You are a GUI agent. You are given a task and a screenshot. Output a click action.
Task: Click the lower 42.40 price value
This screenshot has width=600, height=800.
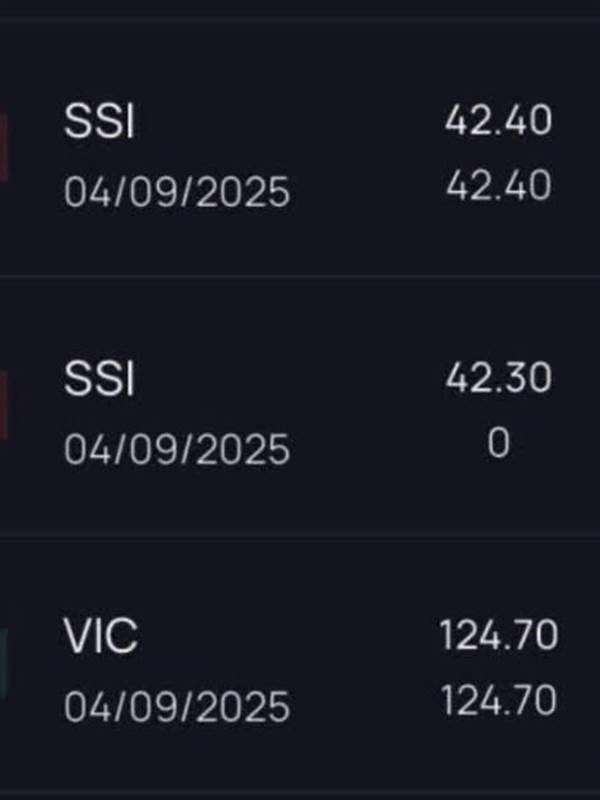click(498, 186)
